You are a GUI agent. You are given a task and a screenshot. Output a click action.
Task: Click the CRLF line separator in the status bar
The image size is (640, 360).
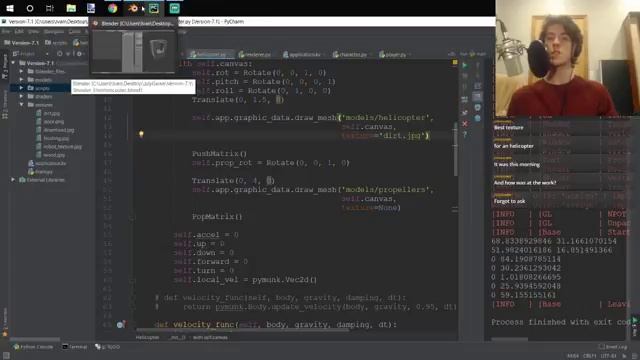pyautogui.click(x=589, y=356)
